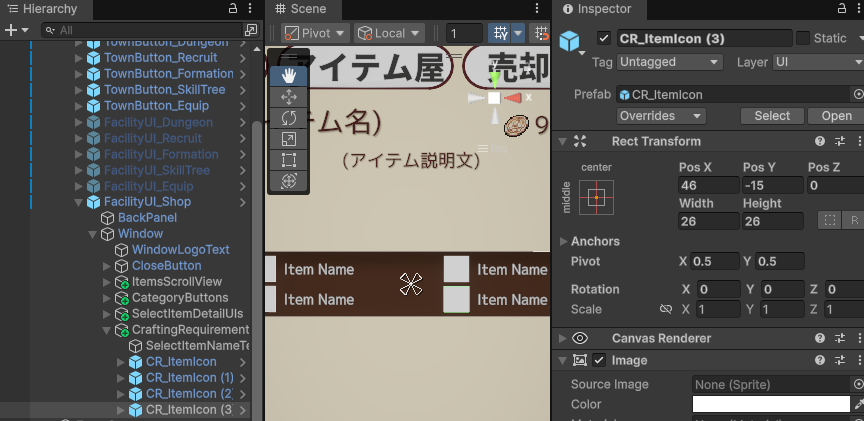The height and width of the screenshot is (421, 864).
Task: Select the Transform tool in Scene
Action: (x=289, y=180)
